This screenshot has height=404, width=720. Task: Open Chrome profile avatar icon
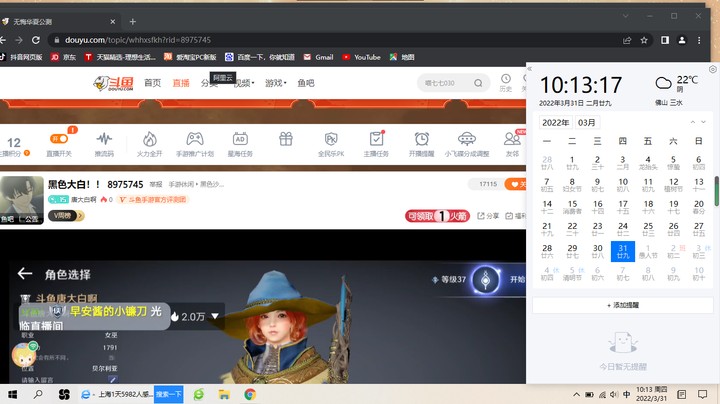tap(682, 40)
